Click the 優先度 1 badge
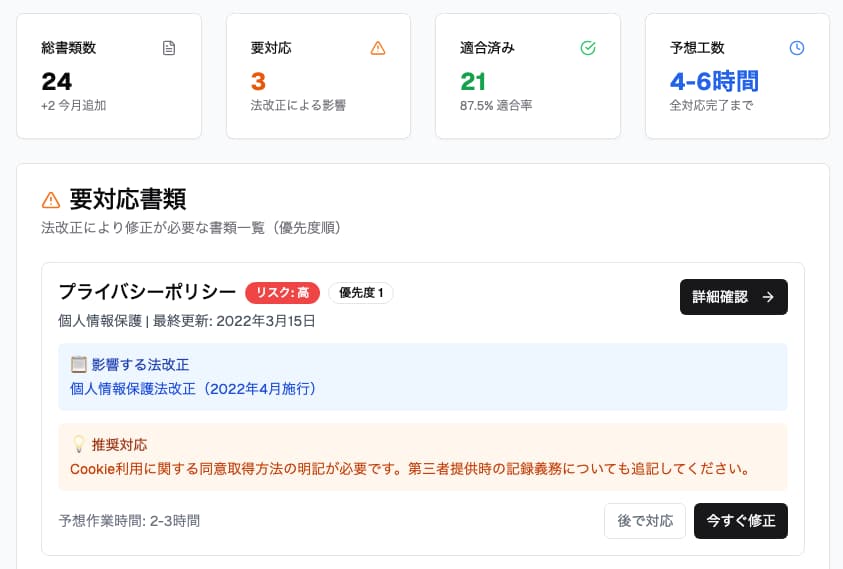The image size is (843, 569). tap(361, 293)
